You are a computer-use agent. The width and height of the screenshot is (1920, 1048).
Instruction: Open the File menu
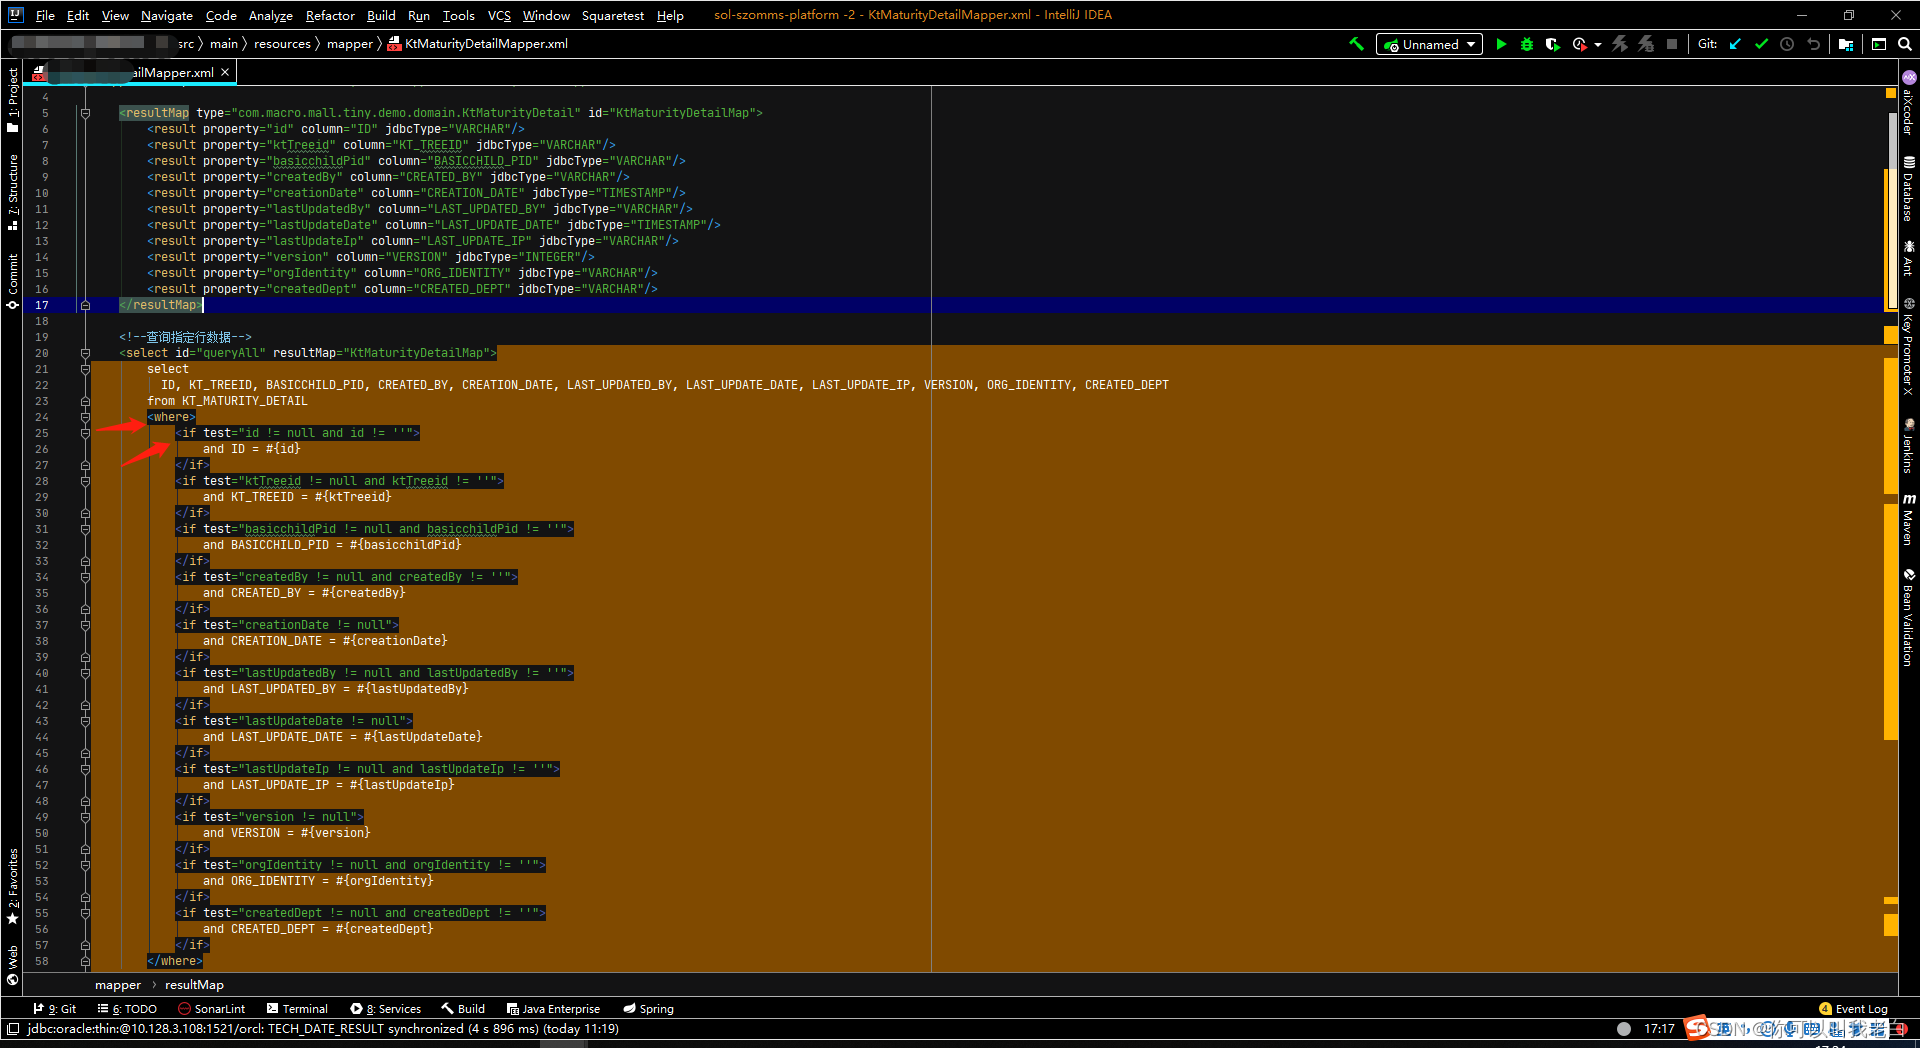(x=45, y=15)
